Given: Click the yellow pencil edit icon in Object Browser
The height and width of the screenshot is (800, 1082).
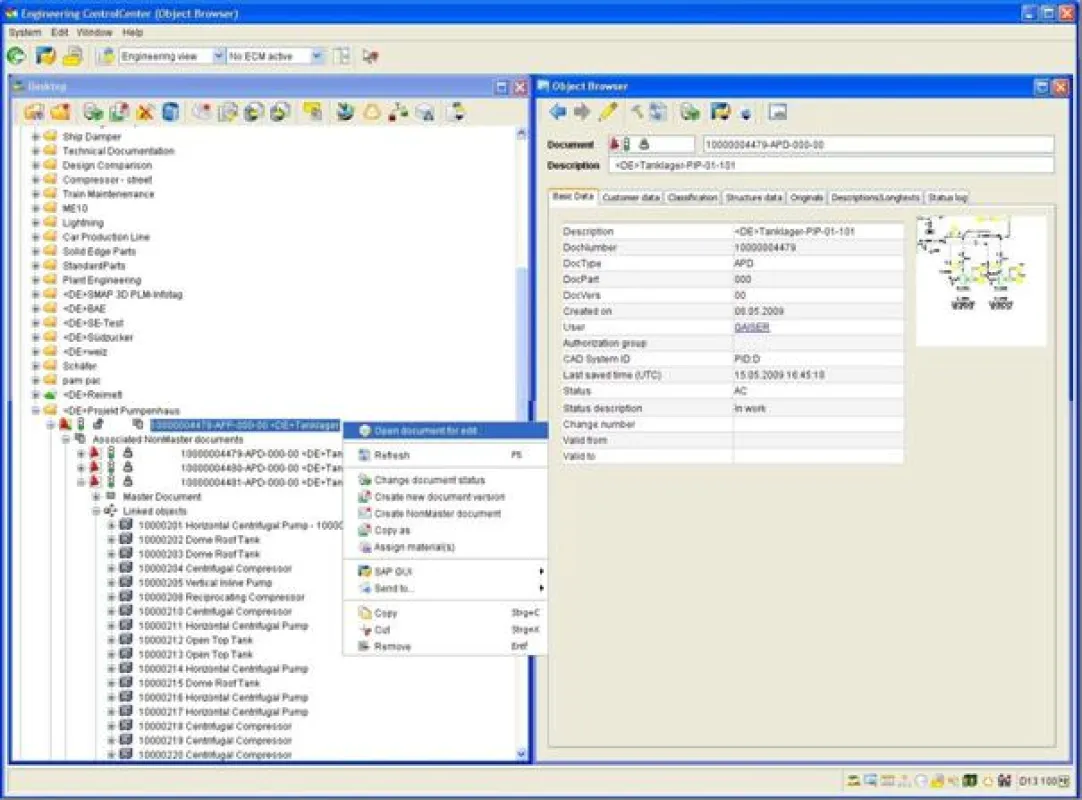Looking at the screenshot, I should pos(608,112).
